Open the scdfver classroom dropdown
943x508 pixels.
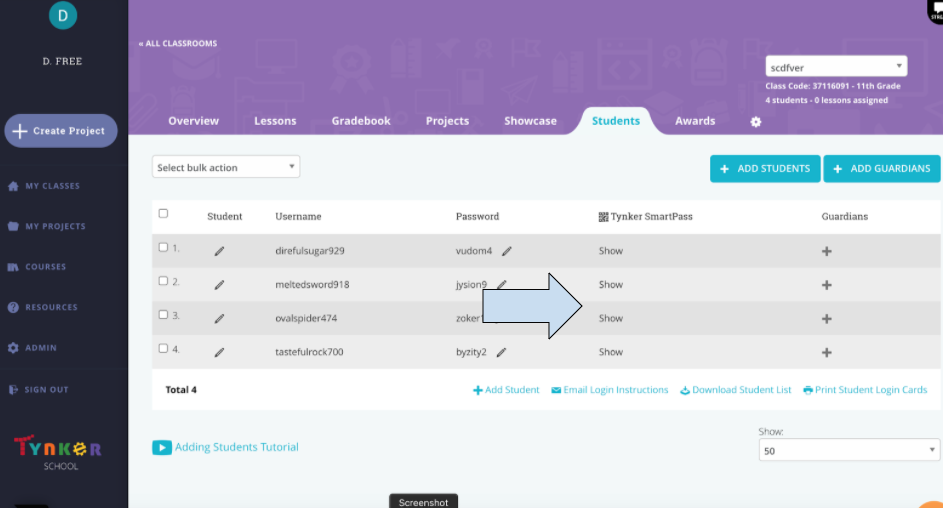click(x=836, y=67)
